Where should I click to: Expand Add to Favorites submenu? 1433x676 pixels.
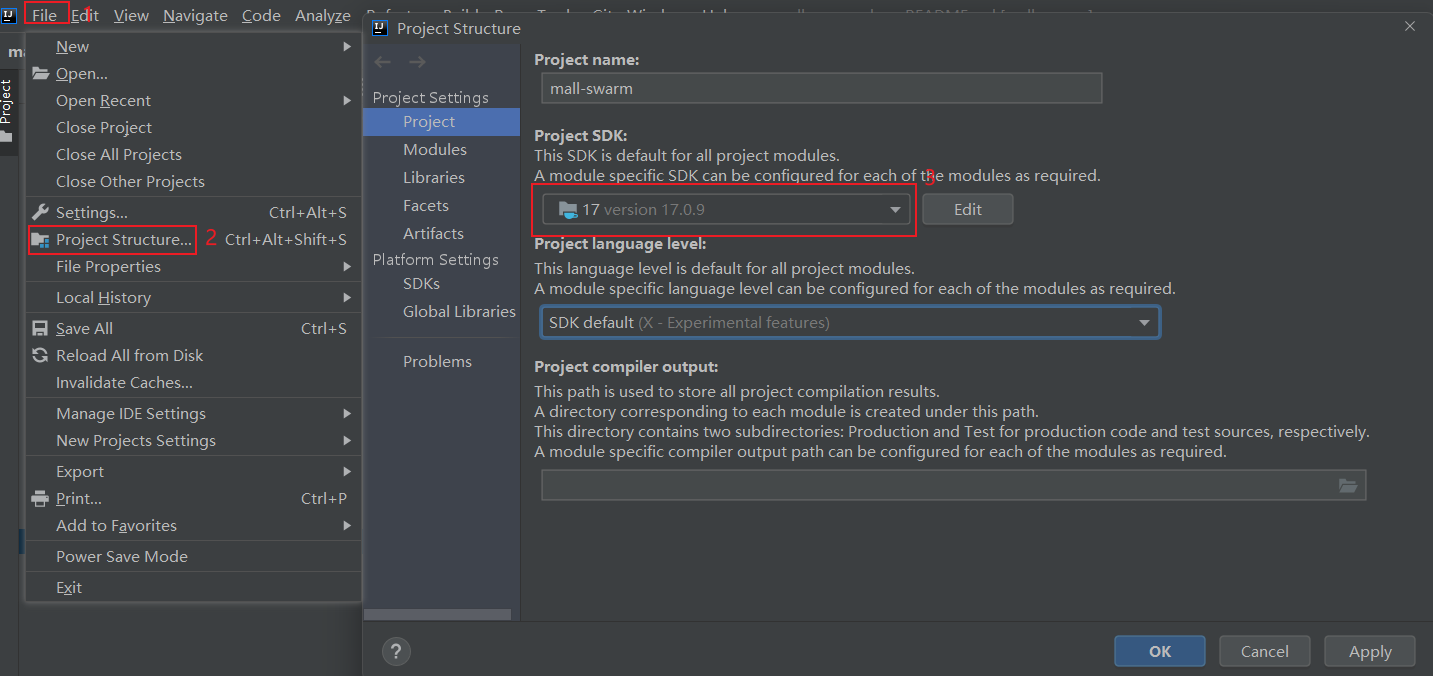point(193,525)
